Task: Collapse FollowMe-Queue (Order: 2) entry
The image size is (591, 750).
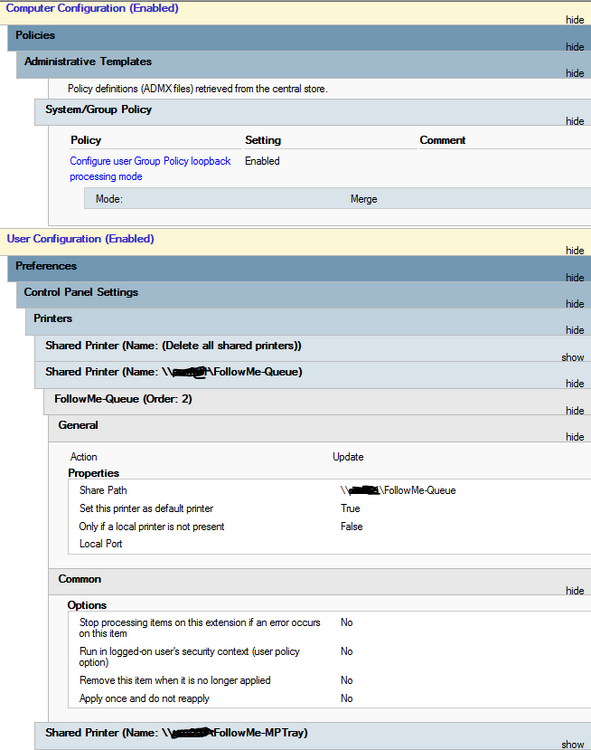Action: (575, 411)
